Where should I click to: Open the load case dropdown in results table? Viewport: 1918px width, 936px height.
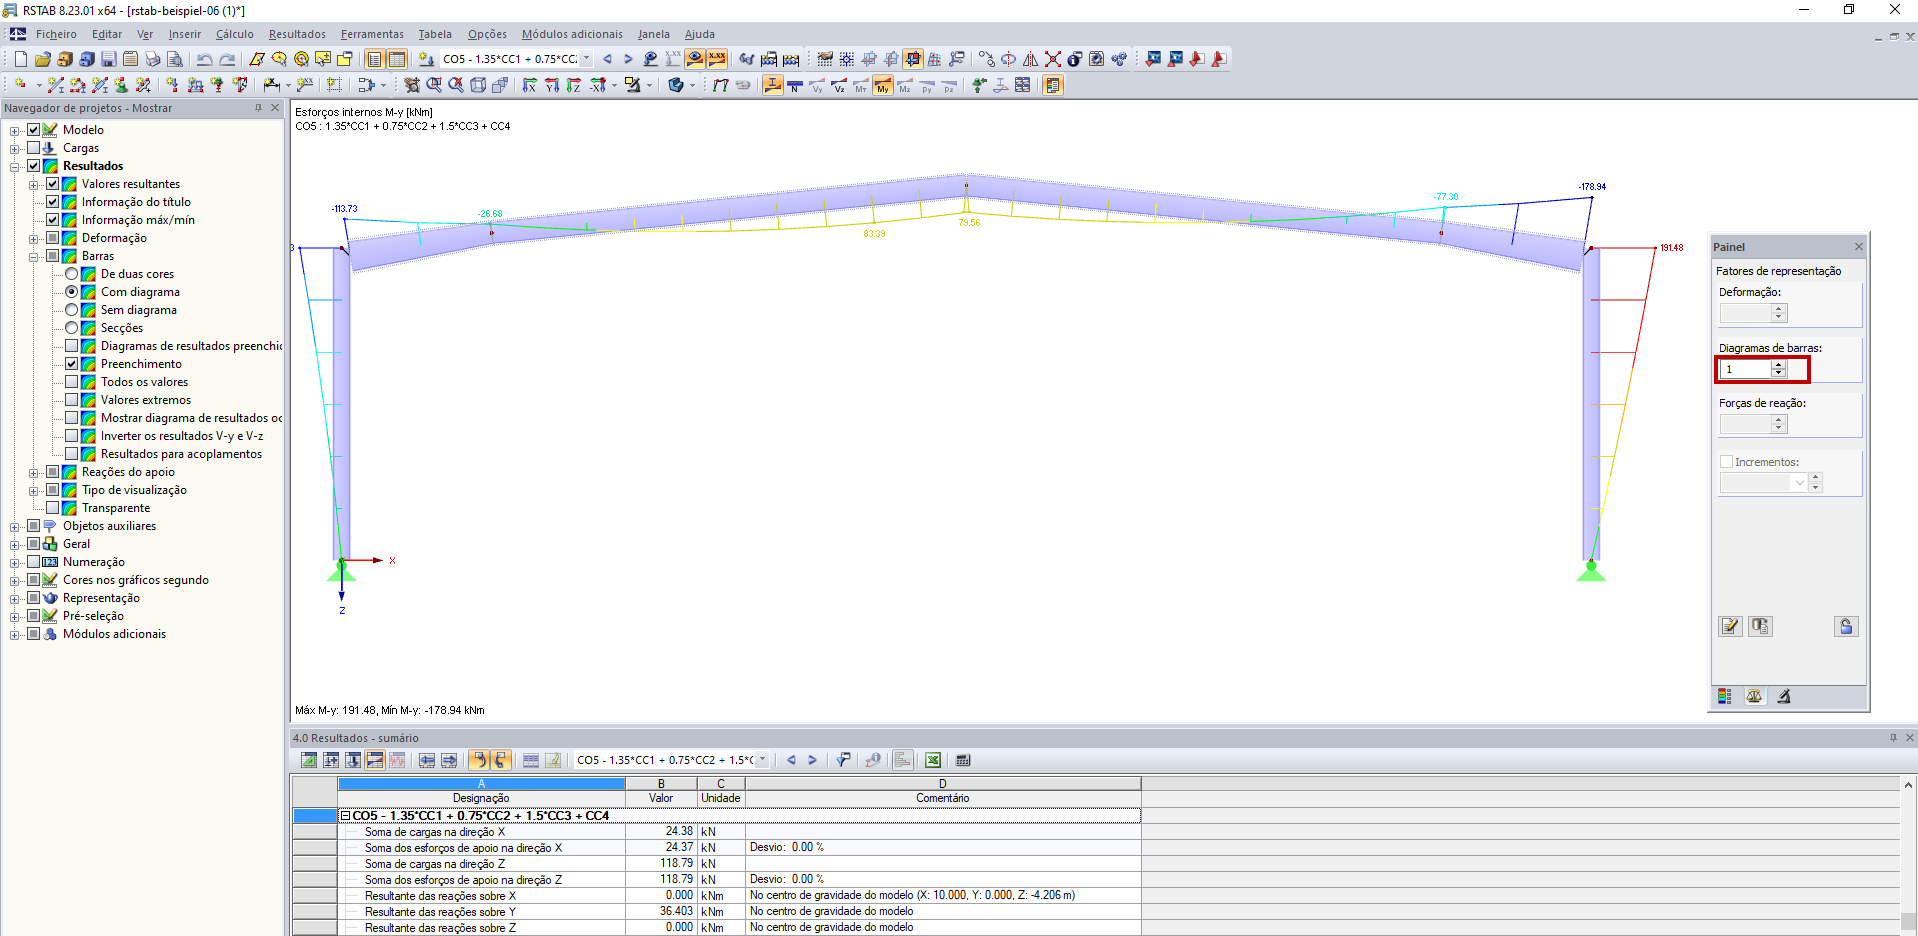[x=763, y=760]
